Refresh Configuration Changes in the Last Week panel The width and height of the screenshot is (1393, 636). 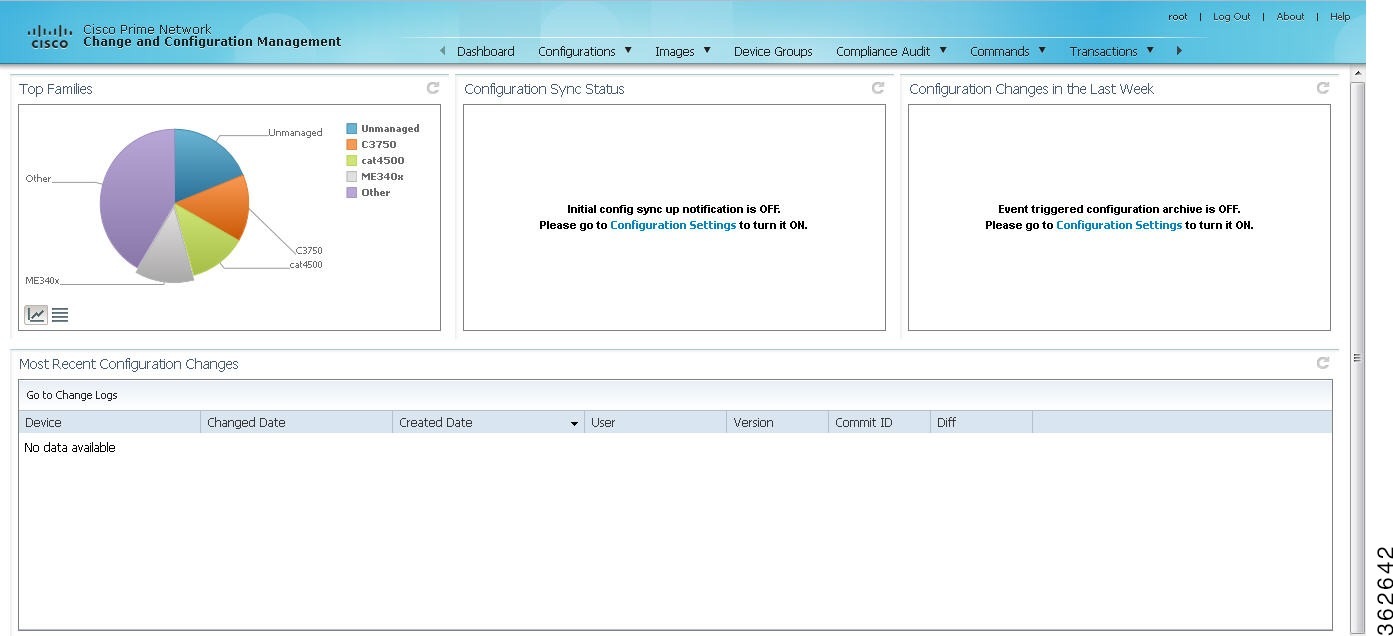(1323, 88)
